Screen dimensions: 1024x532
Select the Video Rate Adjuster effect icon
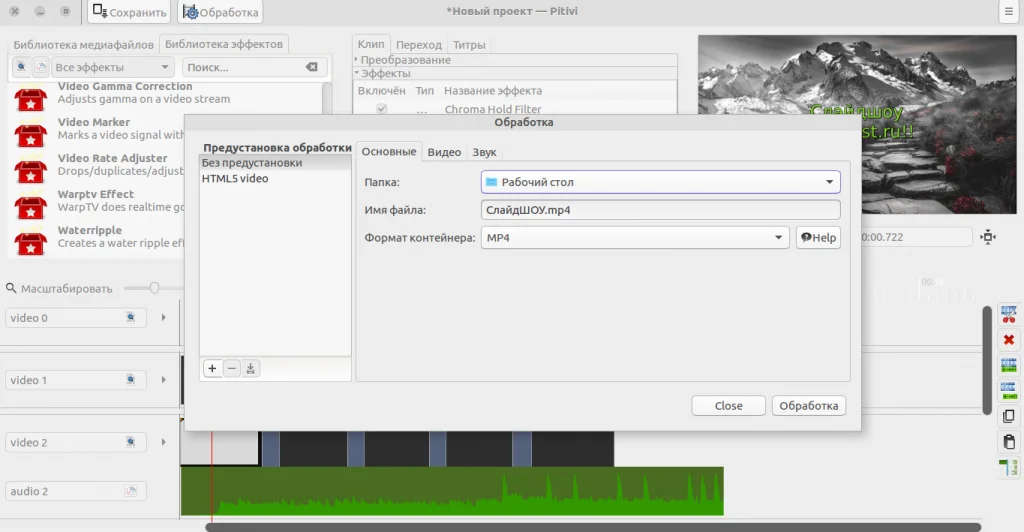[x=31, y=171]
